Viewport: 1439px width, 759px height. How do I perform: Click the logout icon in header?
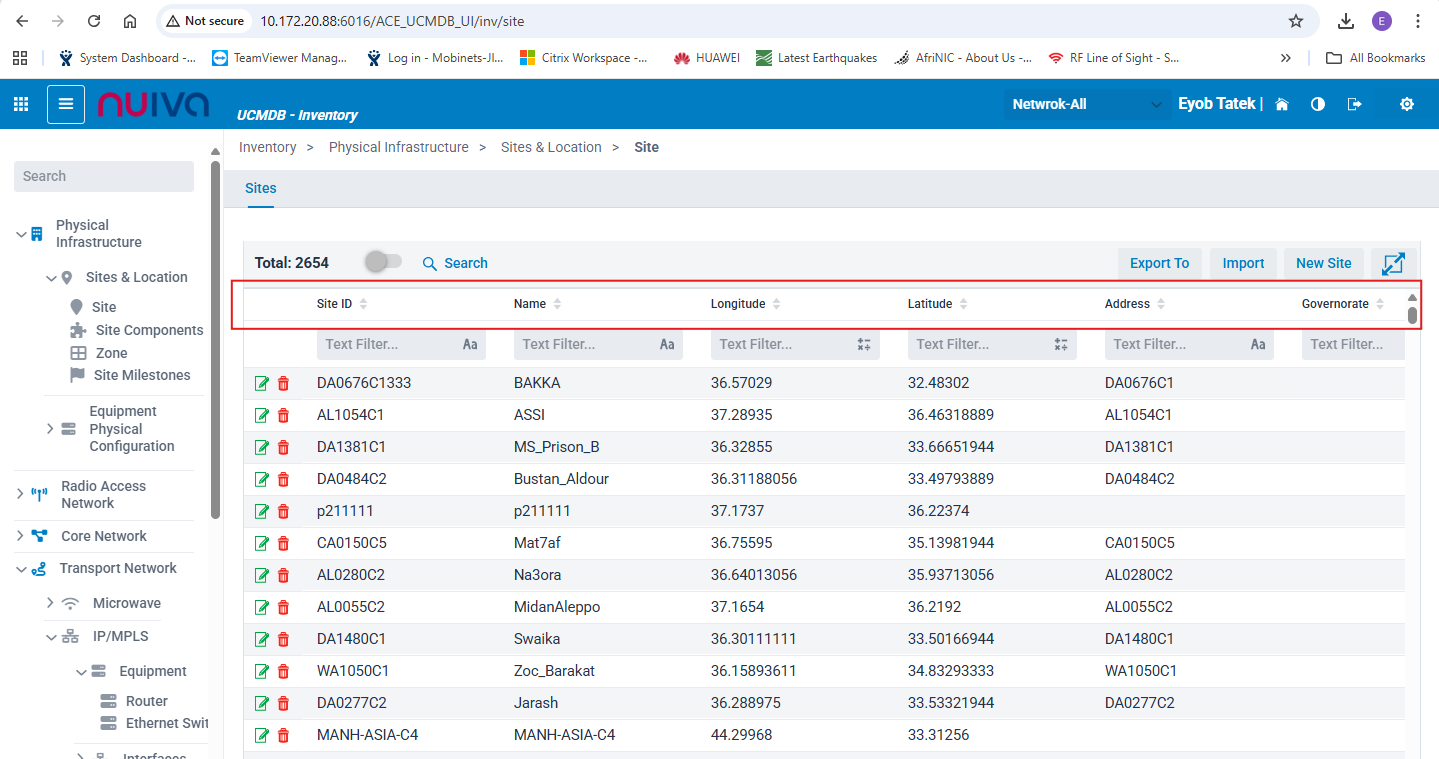1355,104
